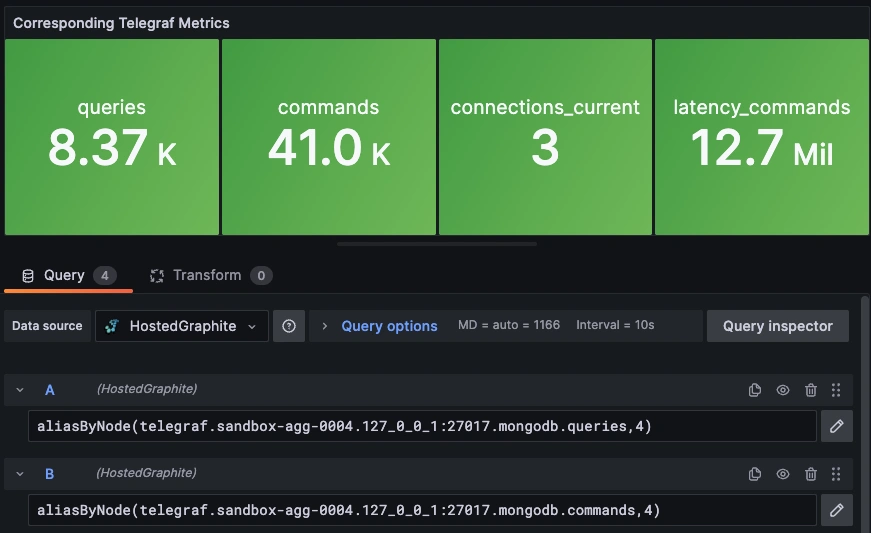Click the Interval = 10s text
871x533 pixels.
615,325
